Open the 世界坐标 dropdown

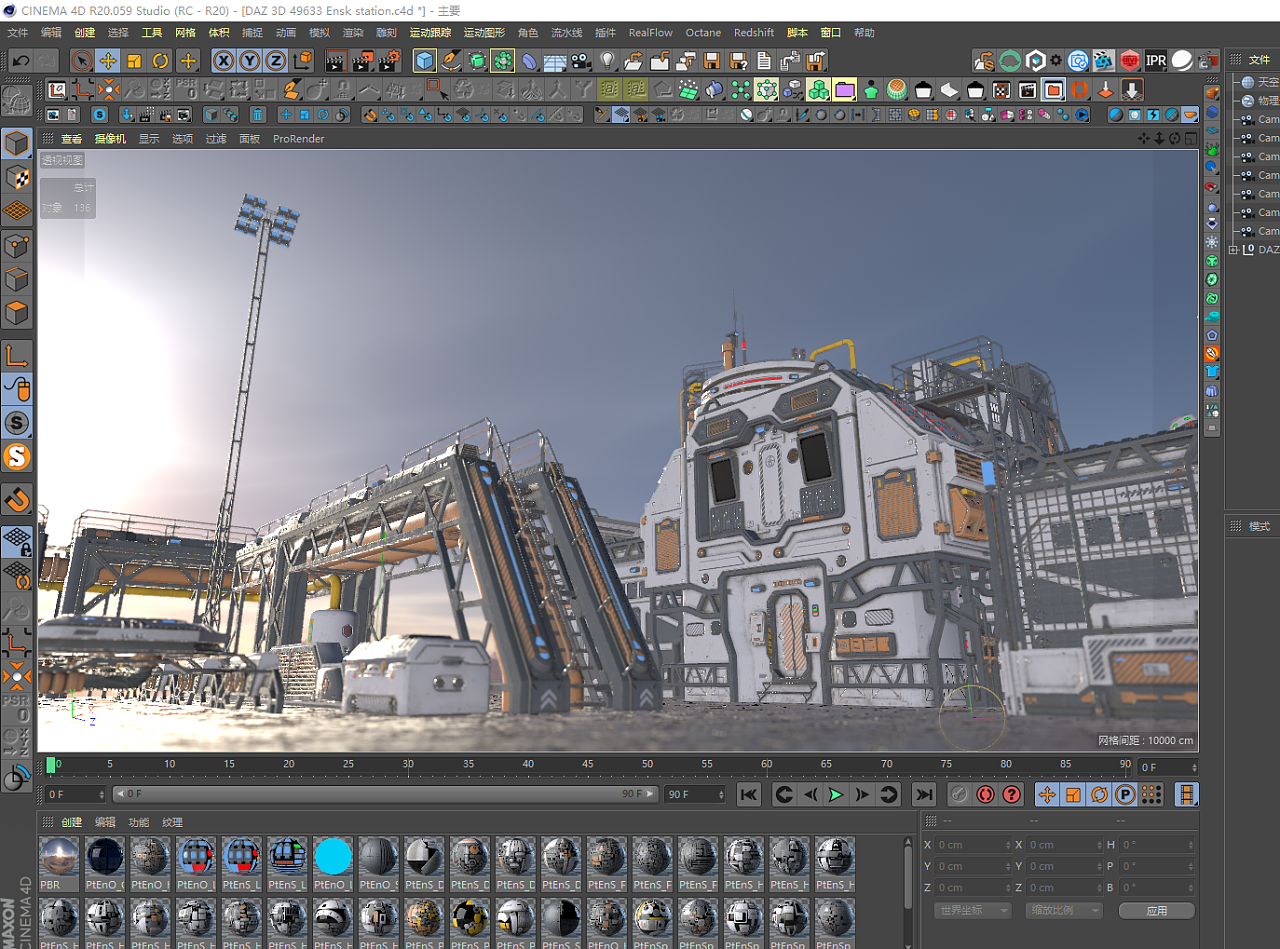tap(973, 911)
